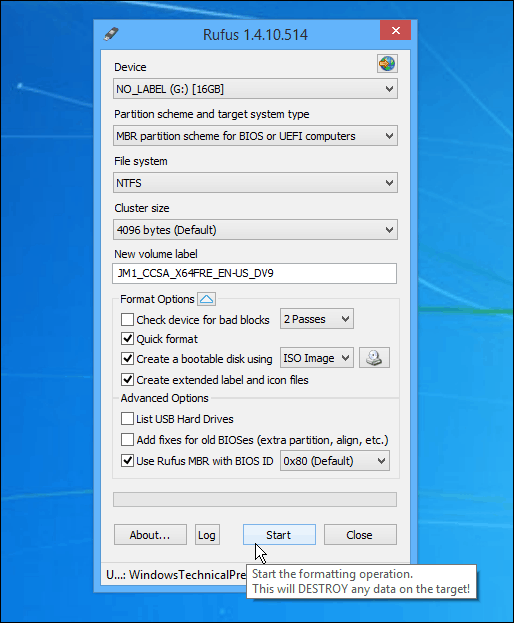The height and width of the screenshot is (623, 514).
Task: Uncheck the Quick format option
Action: point(127,339)
